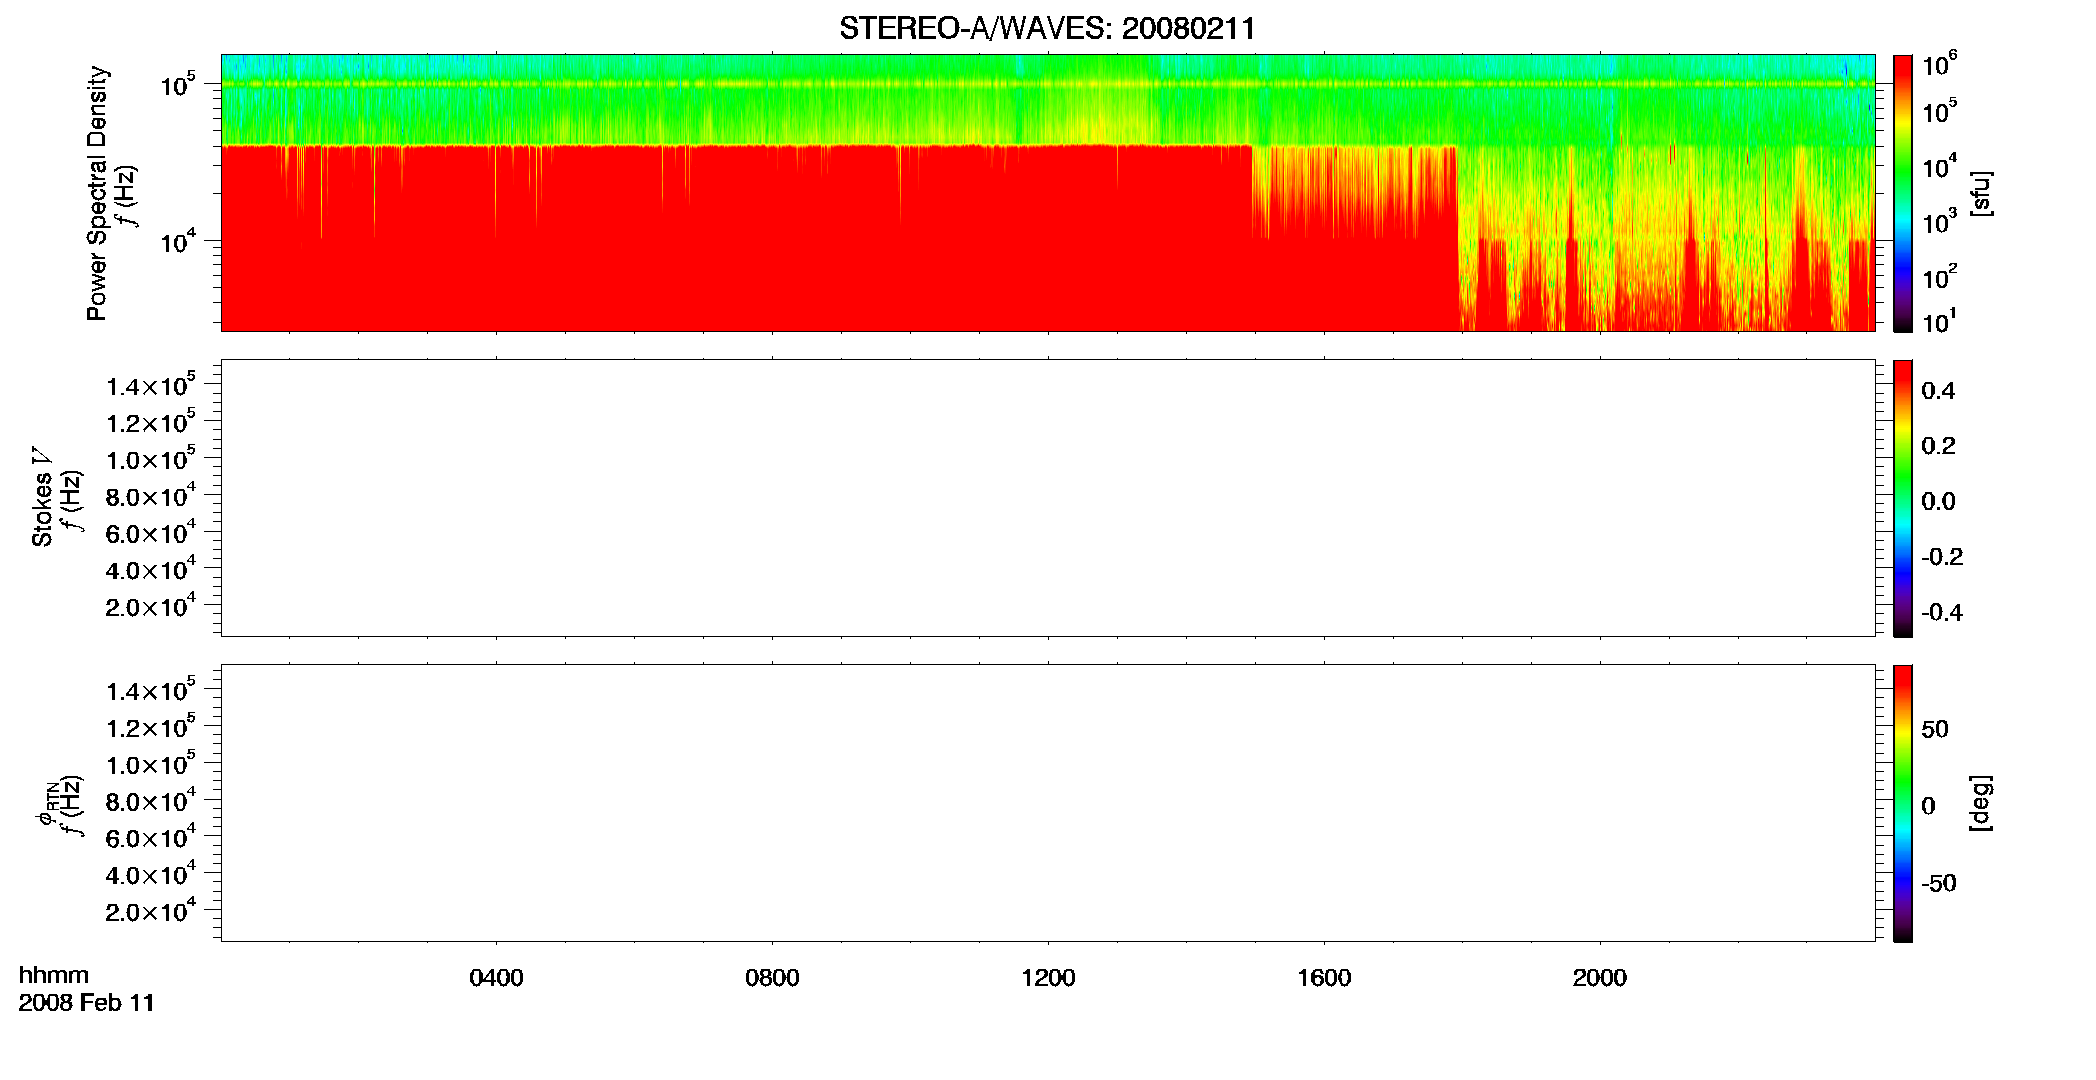
Task: Click 6.0×10^4 tick in Stokes V panel
Action: pos(151,532)
